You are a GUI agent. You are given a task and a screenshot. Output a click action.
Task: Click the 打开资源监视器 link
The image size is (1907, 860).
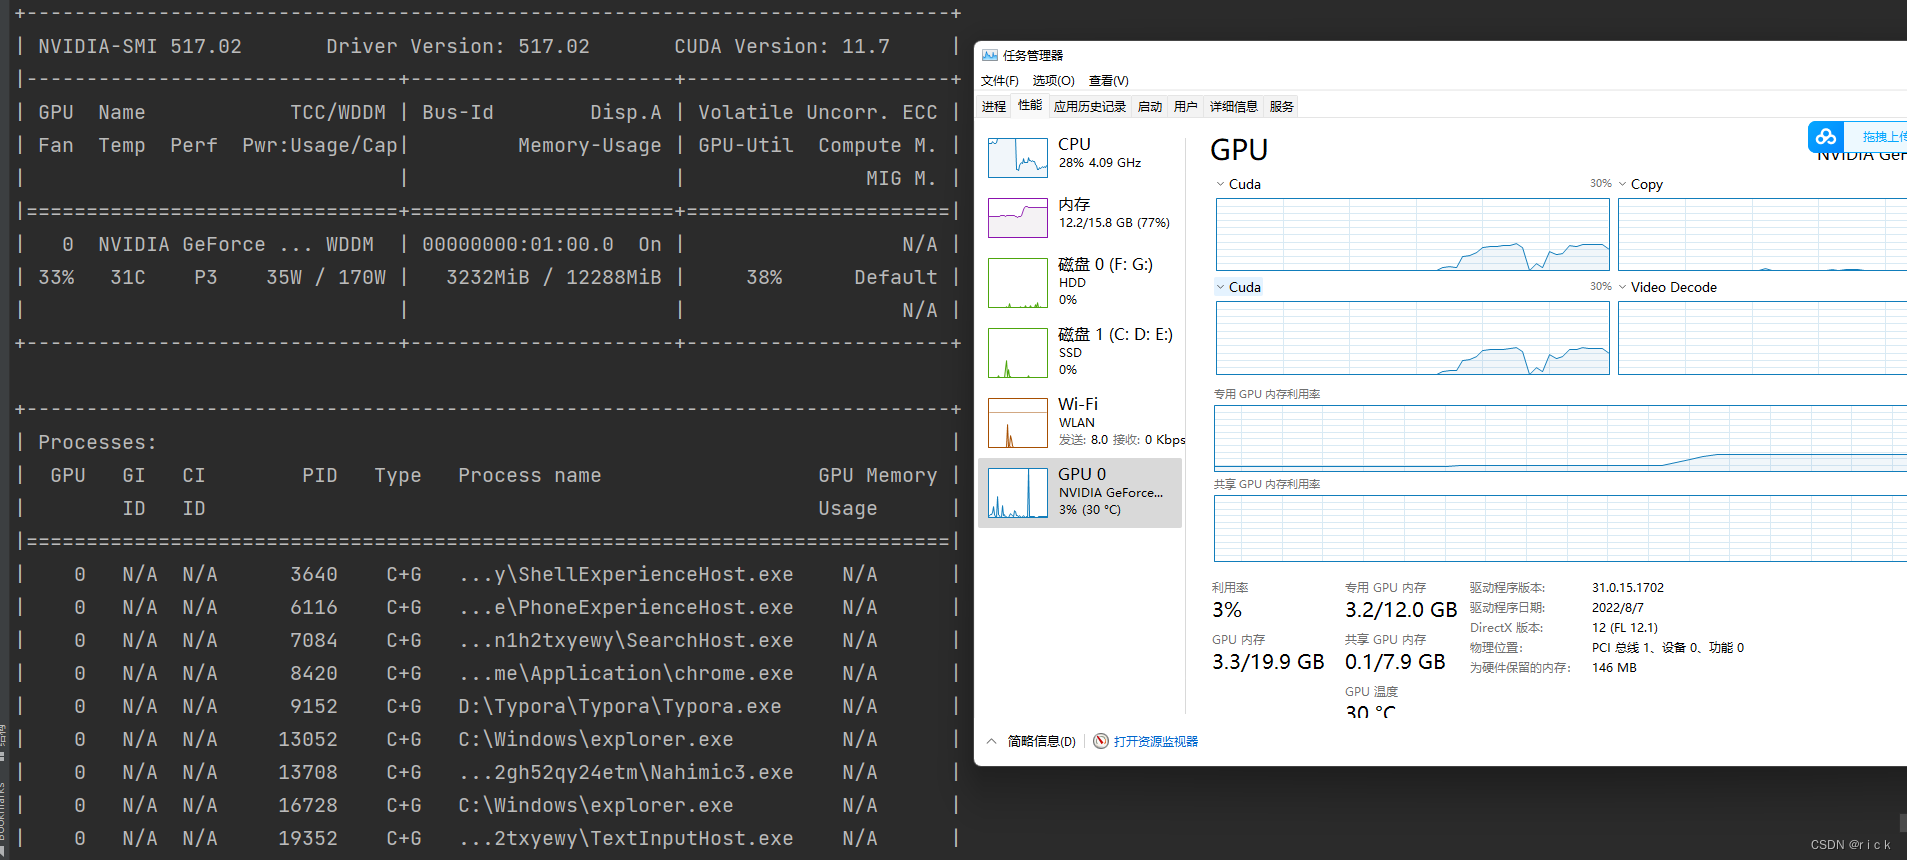[1156, 741]
